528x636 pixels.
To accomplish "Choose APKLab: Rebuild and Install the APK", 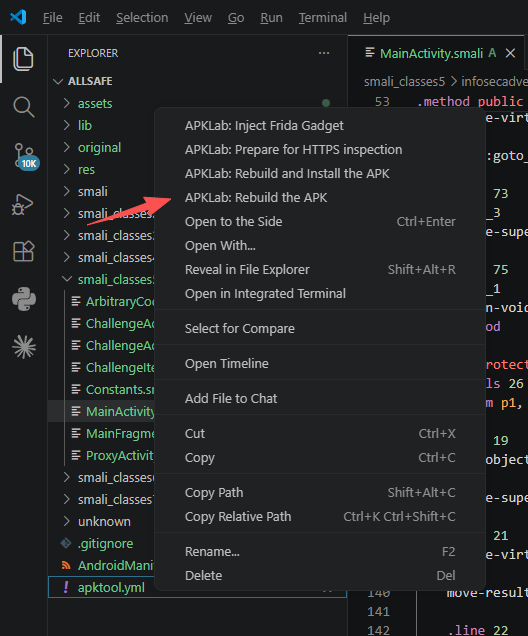I will (x=320, y=174).
